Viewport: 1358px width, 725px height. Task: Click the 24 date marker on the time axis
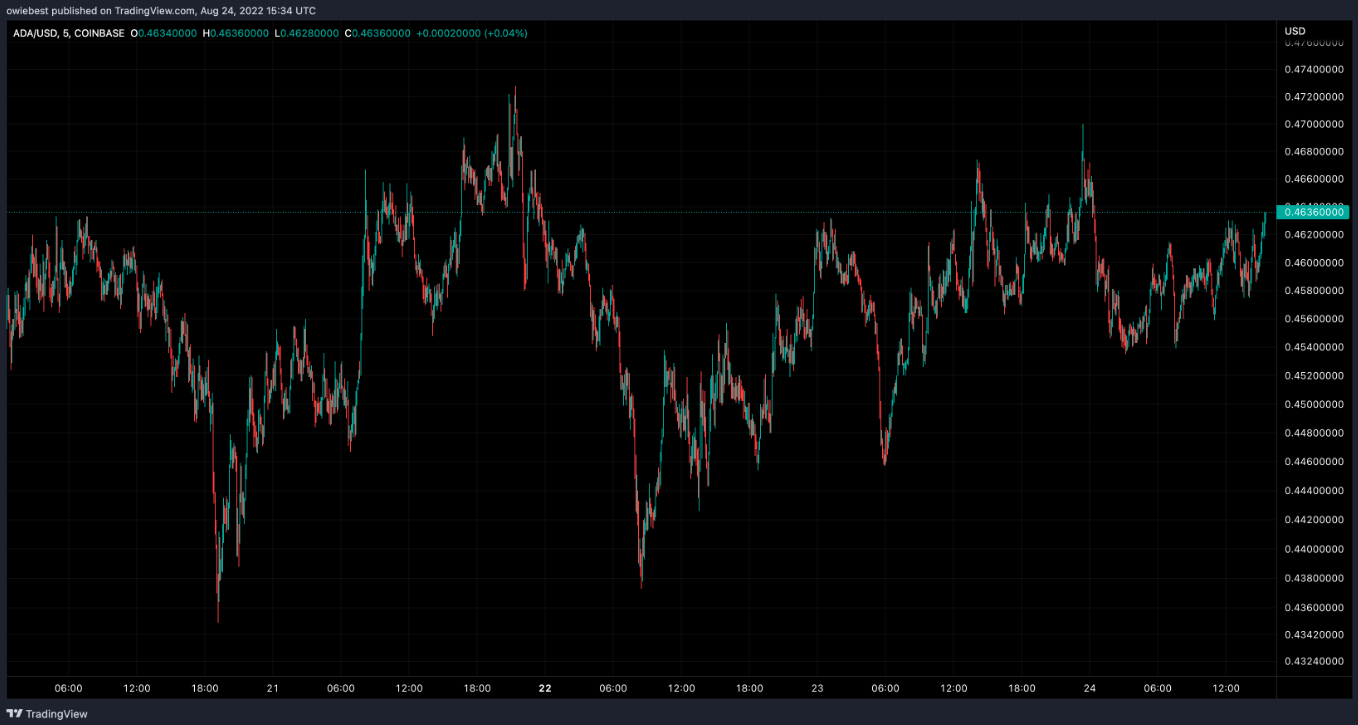tap(1089, 689)
